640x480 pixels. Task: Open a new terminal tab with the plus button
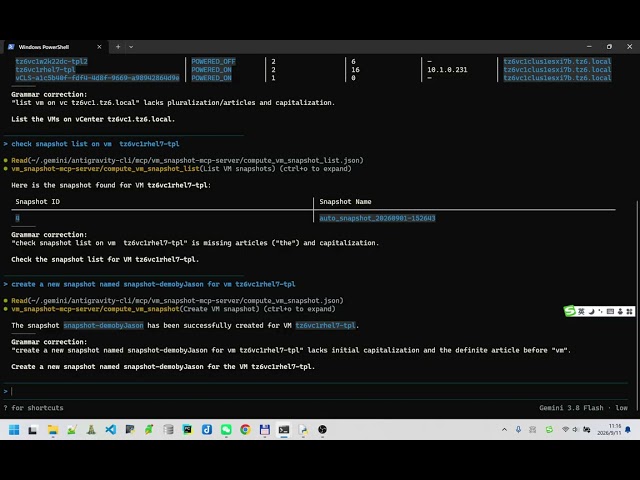coord(118,47)
